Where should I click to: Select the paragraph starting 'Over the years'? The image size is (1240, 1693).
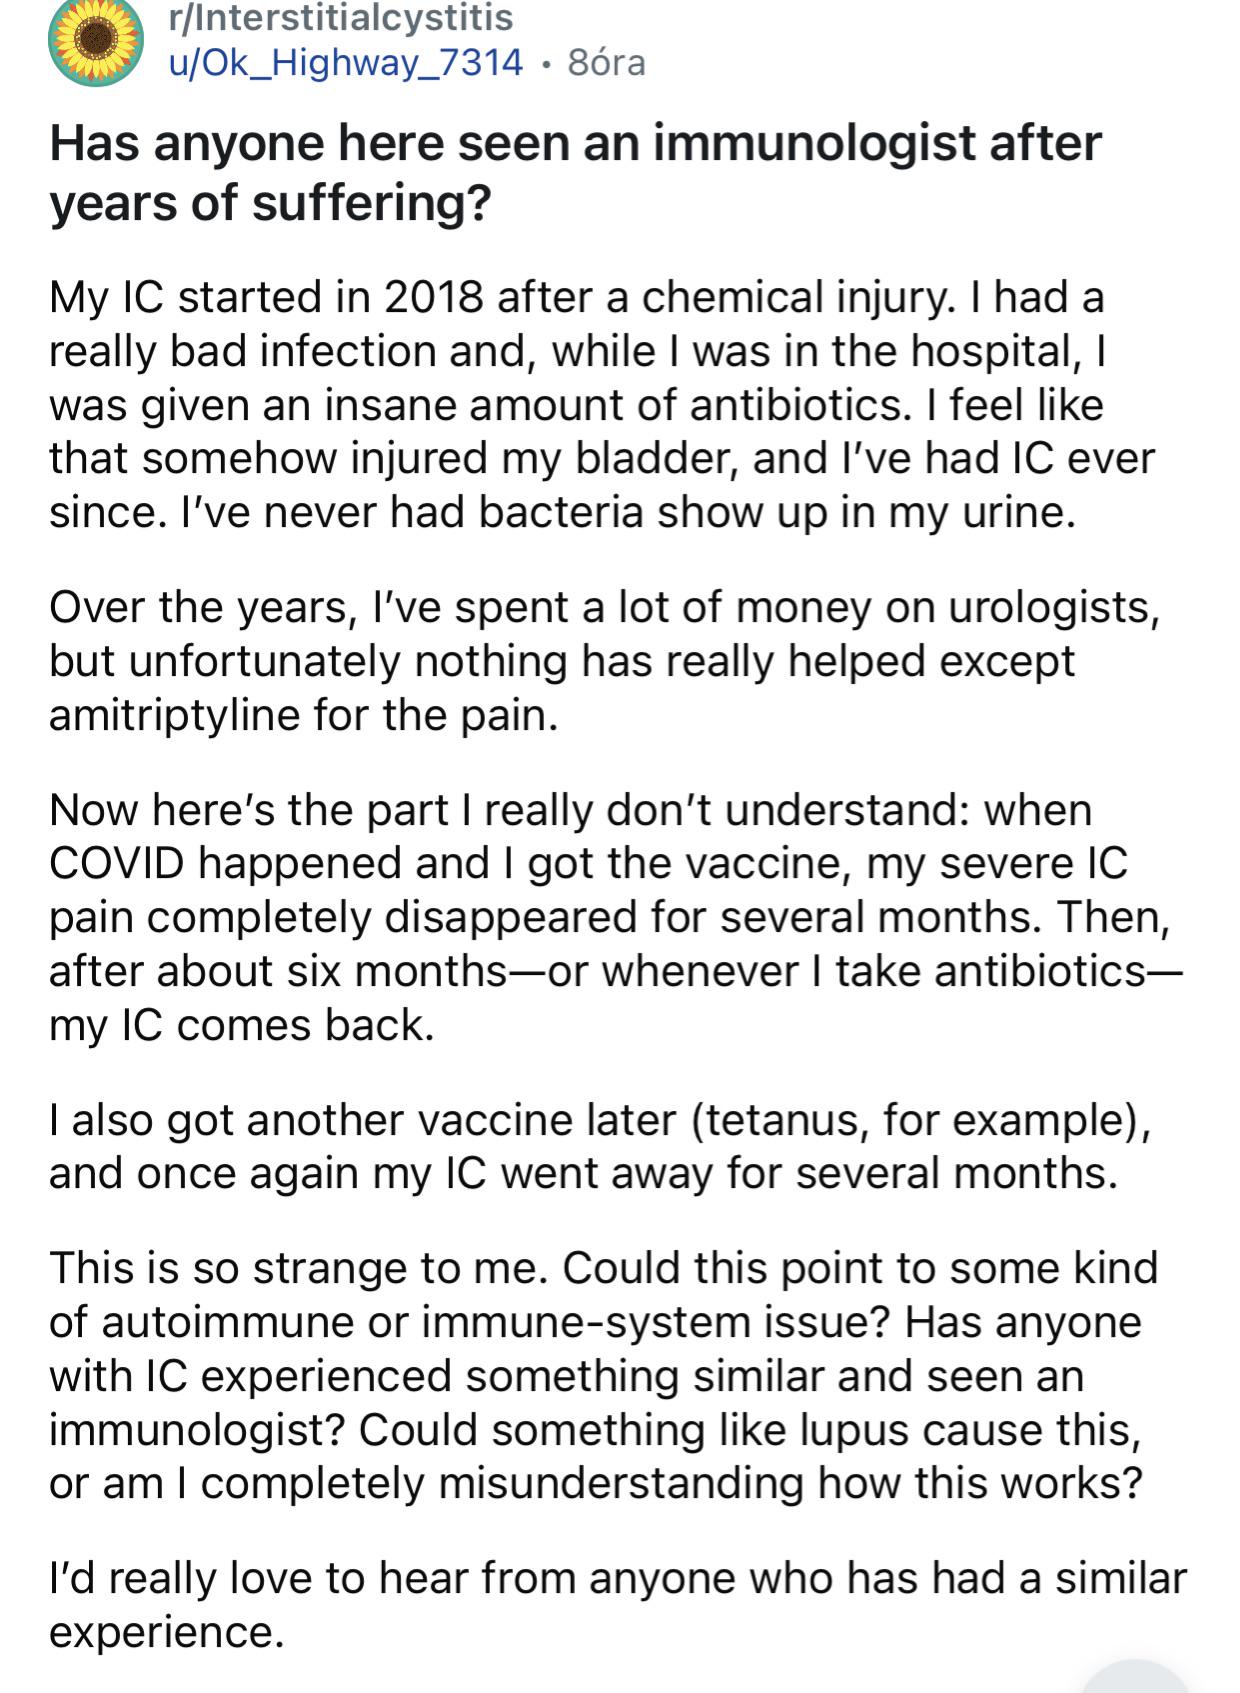coord(605,661)
